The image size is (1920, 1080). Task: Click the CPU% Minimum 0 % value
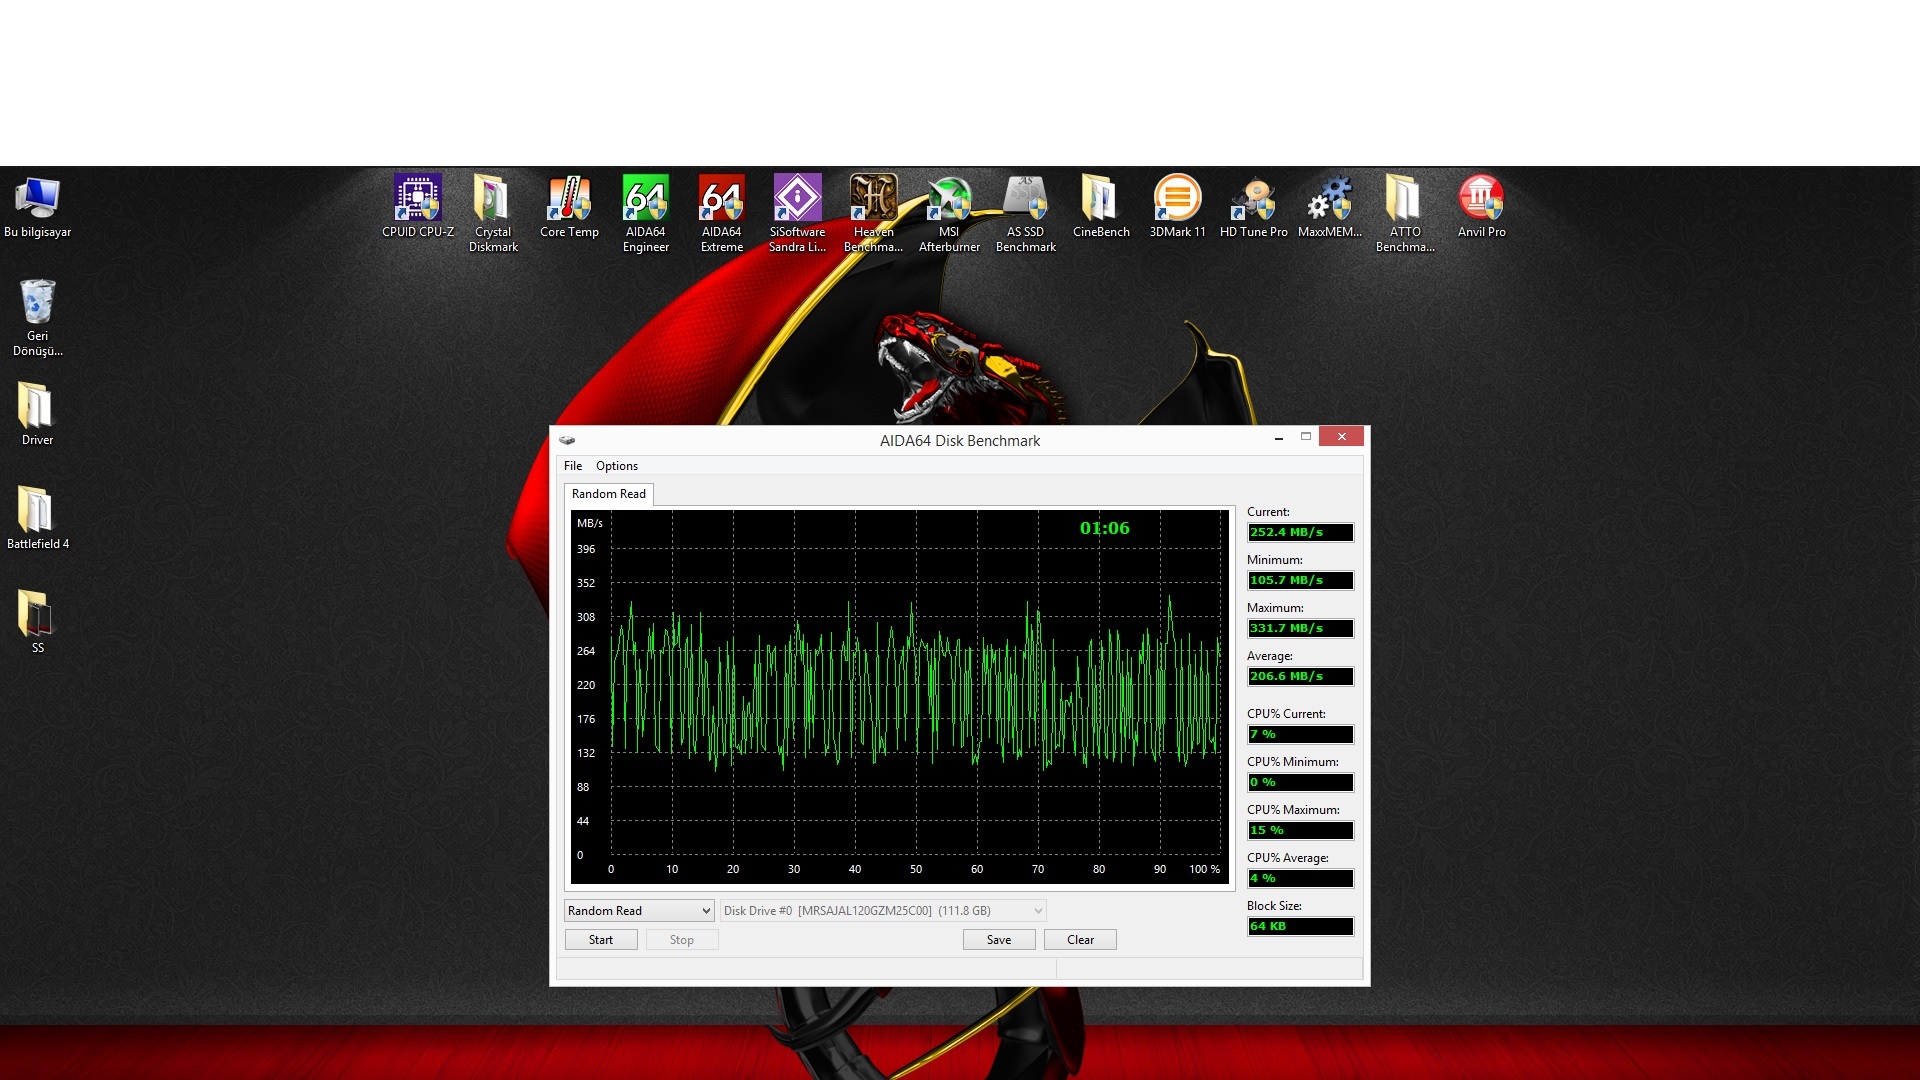click(1300, 783)
